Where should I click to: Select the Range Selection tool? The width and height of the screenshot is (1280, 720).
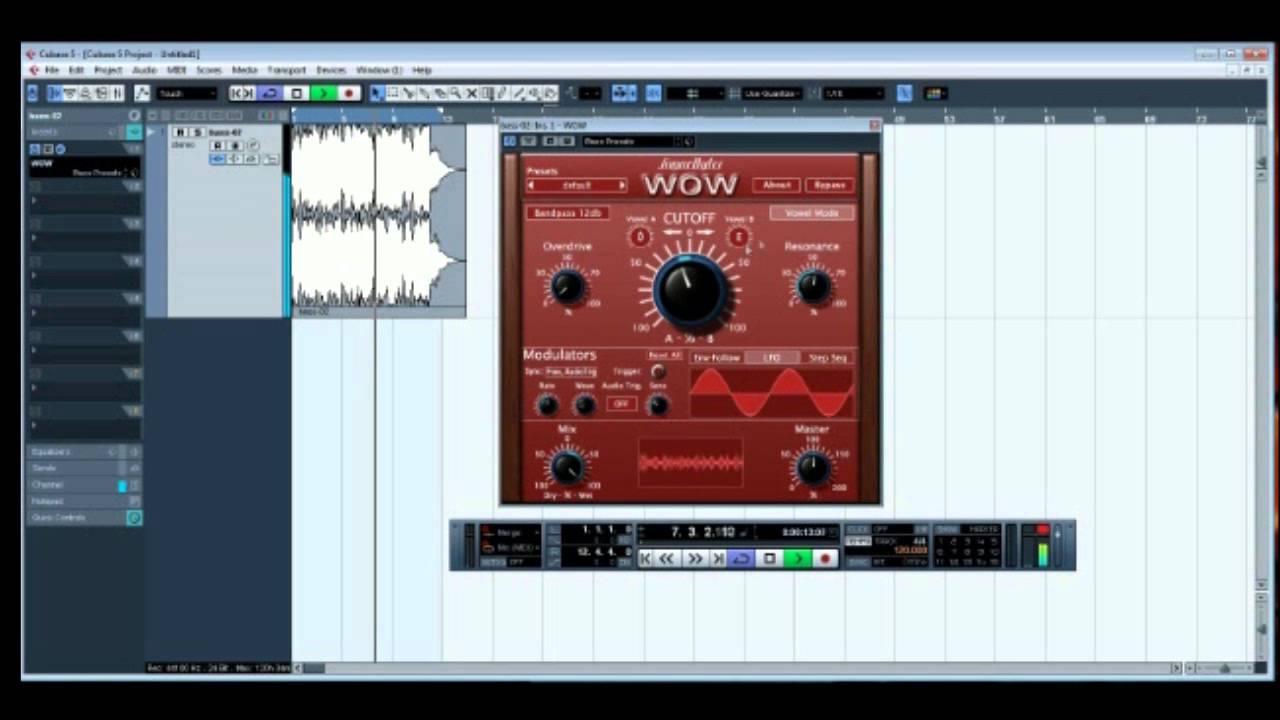(x=392, y=93)
